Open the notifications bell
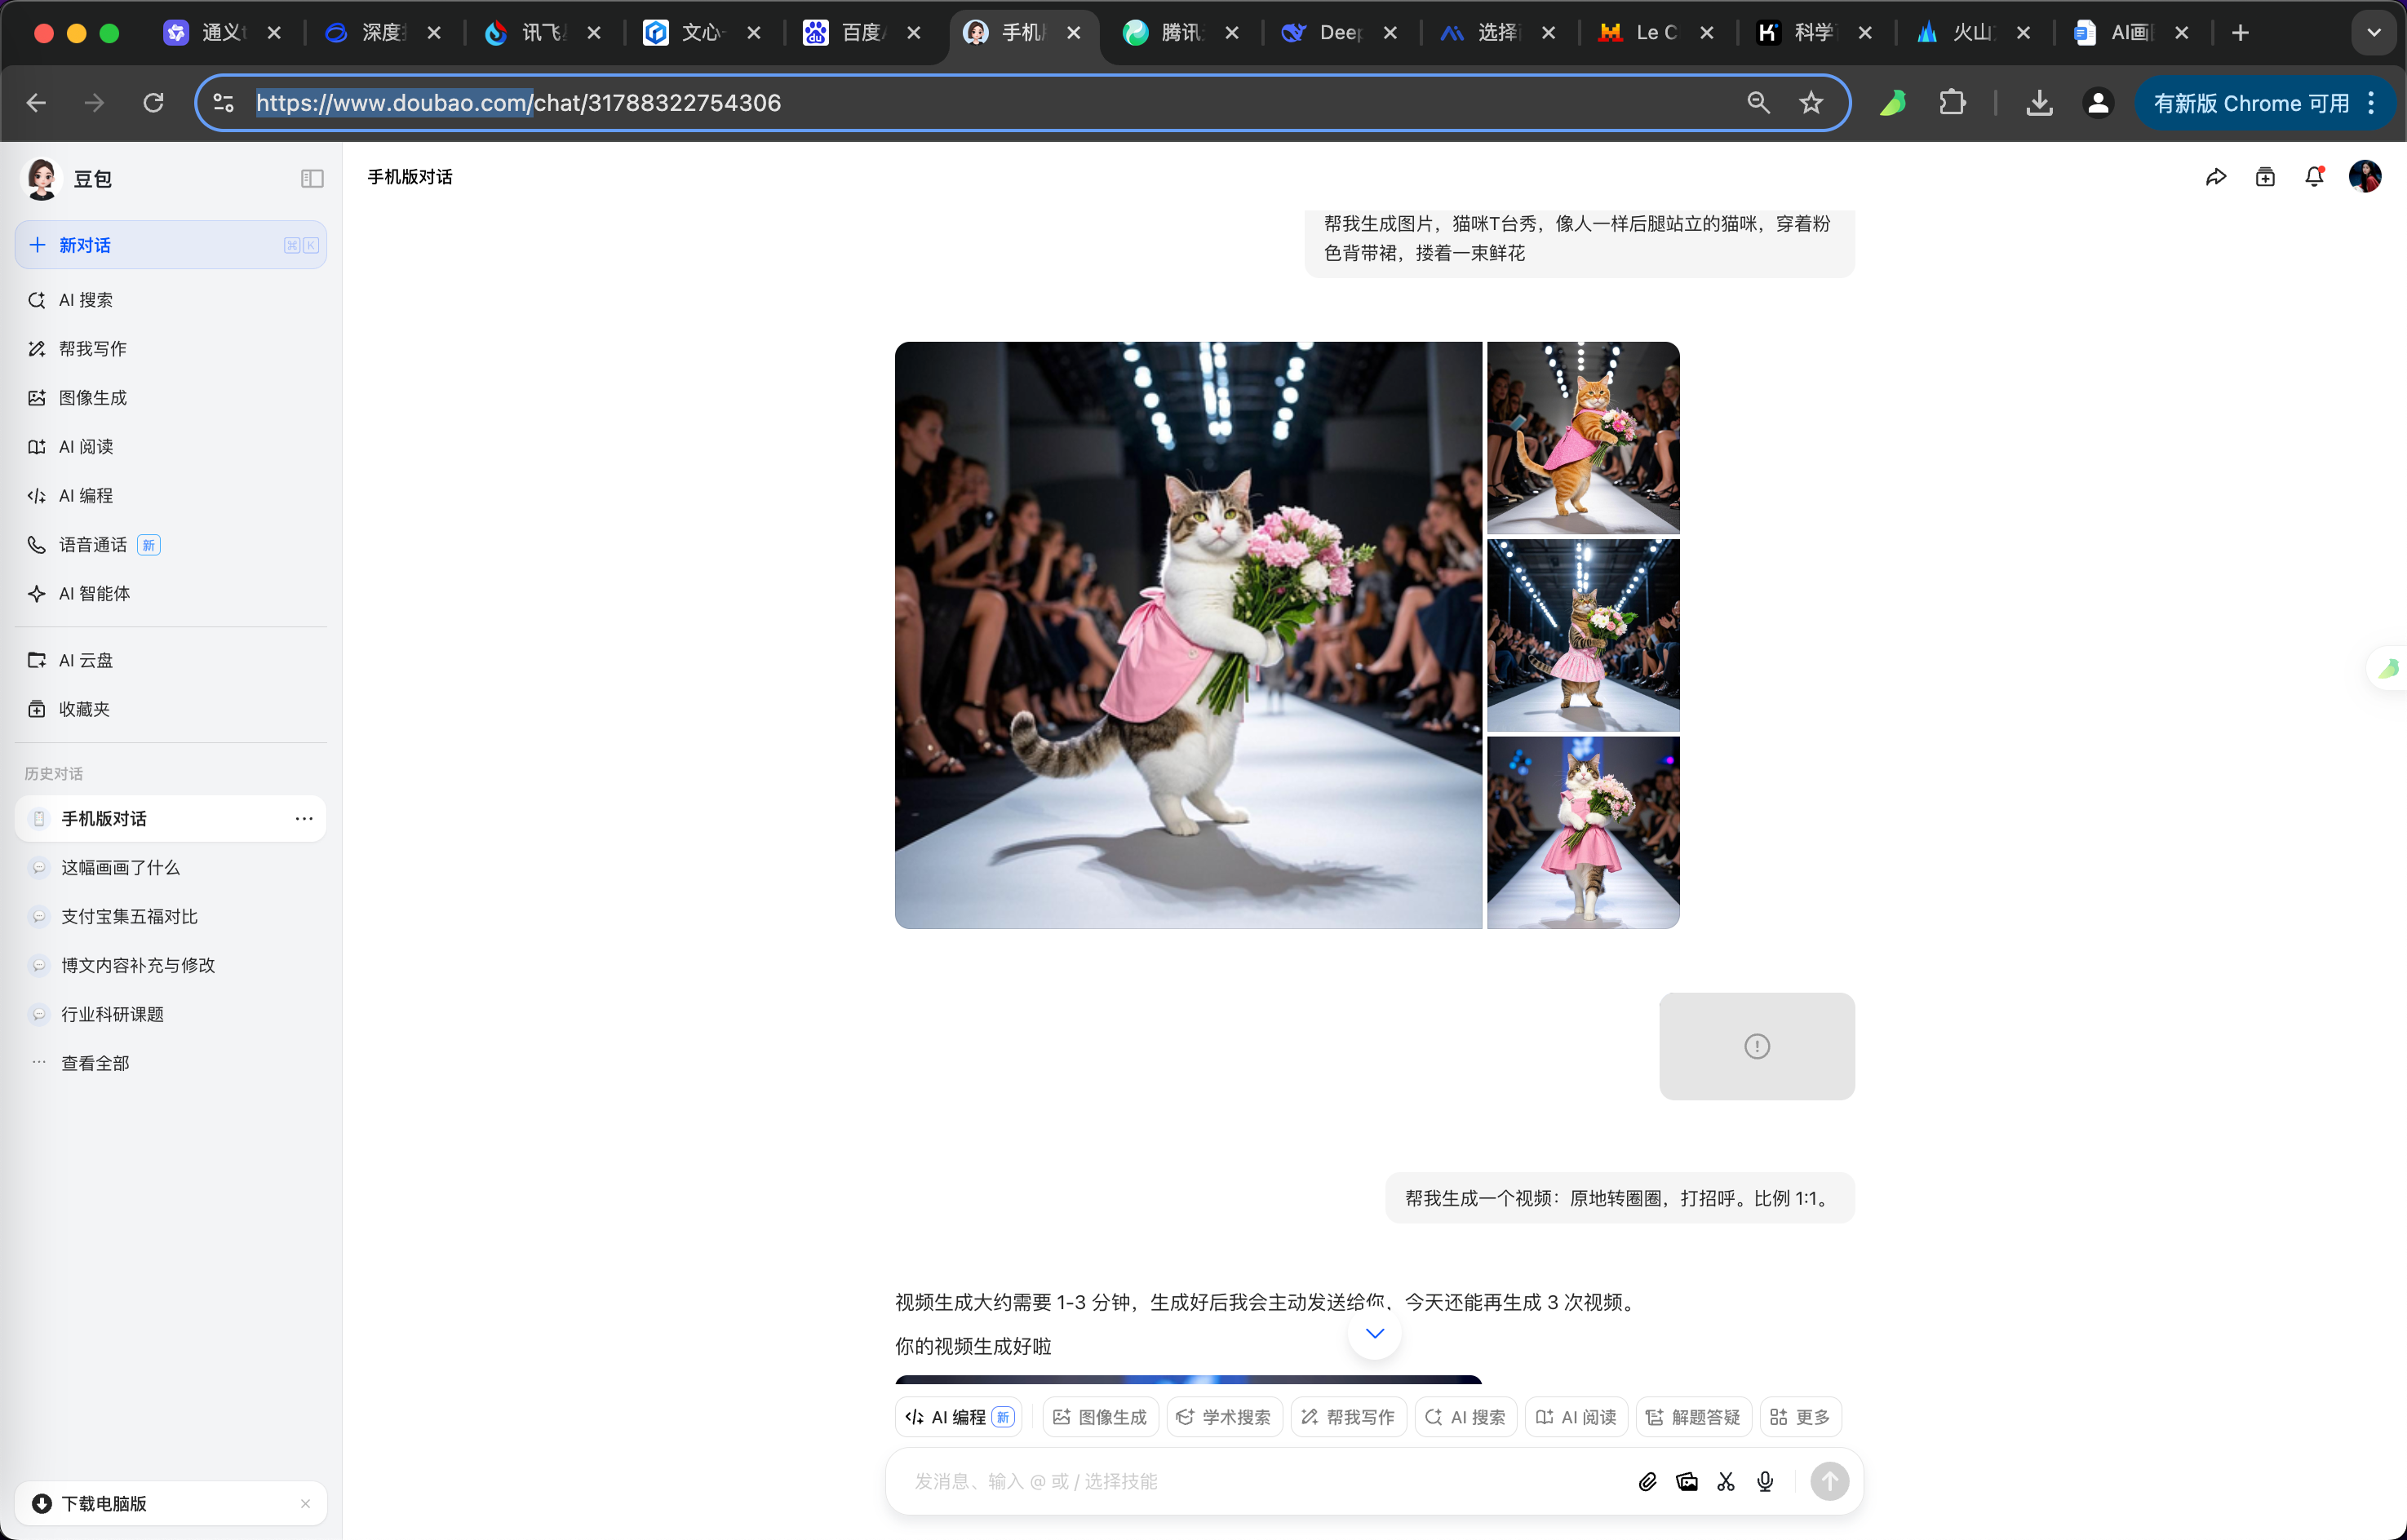 tap(2314, 177)
